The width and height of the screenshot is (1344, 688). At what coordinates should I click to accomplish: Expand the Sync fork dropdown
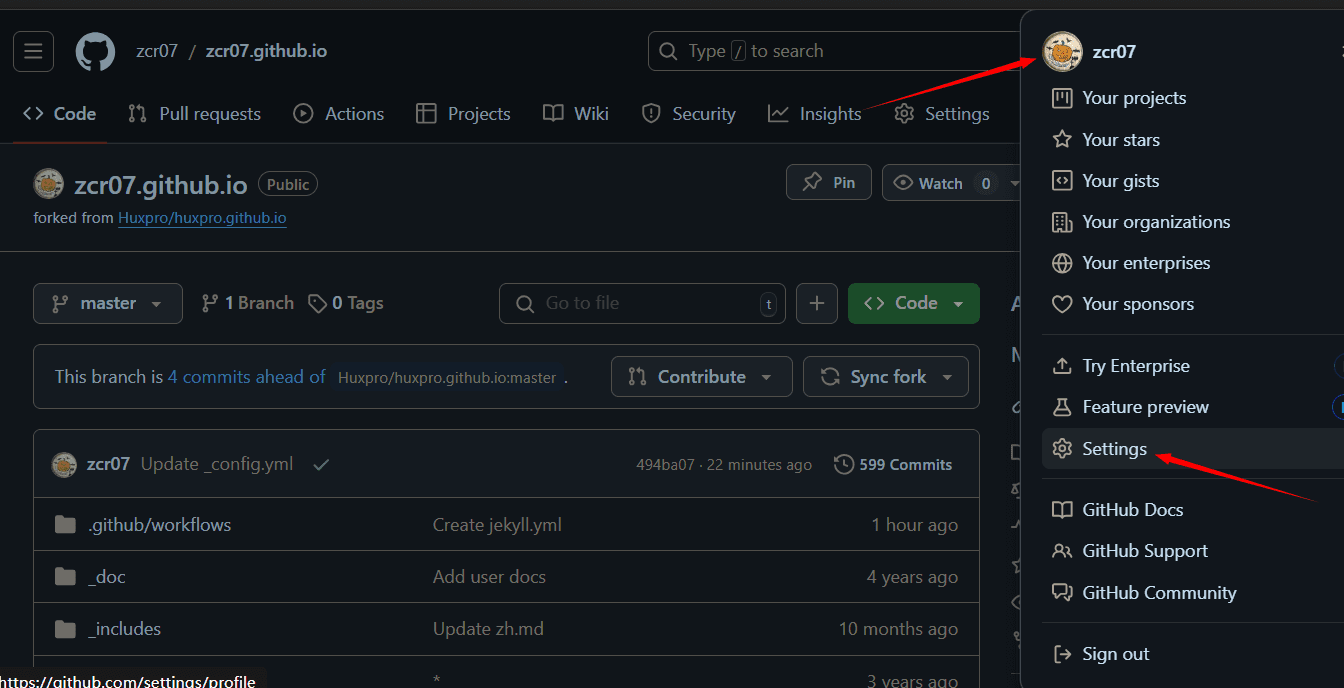tap(885, 377)
